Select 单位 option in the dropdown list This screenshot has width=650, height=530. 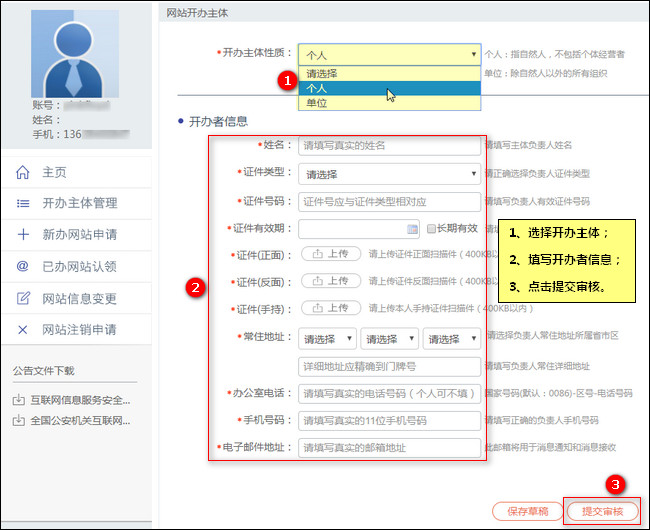coord(389,103)
